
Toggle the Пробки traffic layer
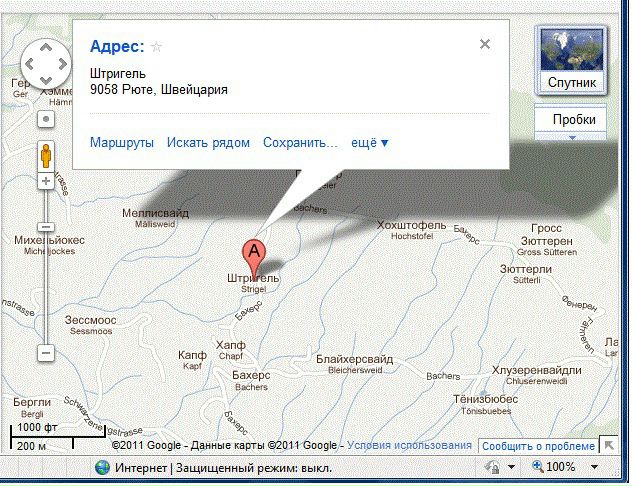tap(572, 119)
